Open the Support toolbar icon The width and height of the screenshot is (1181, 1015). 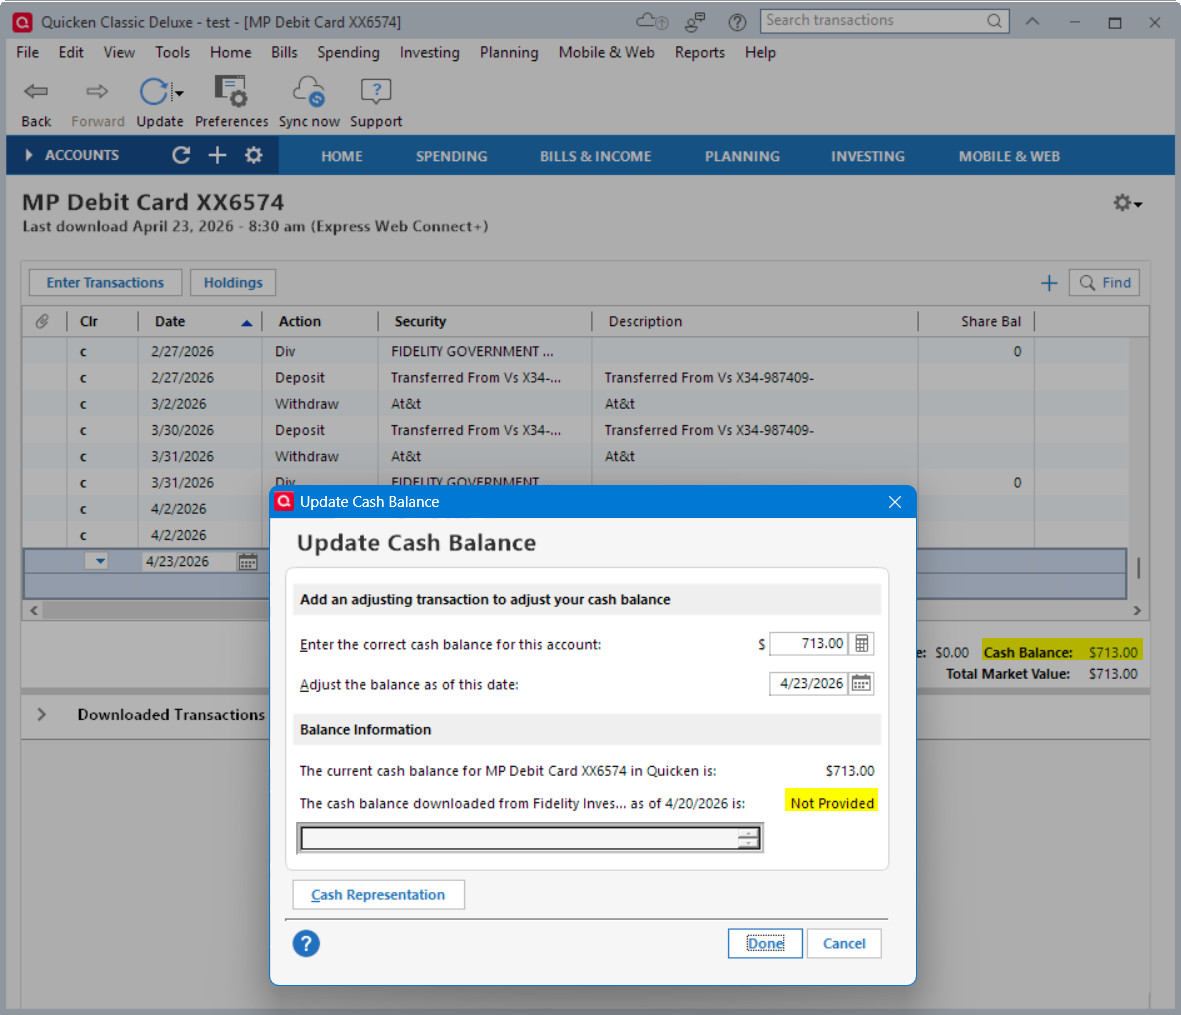[376, 91]
